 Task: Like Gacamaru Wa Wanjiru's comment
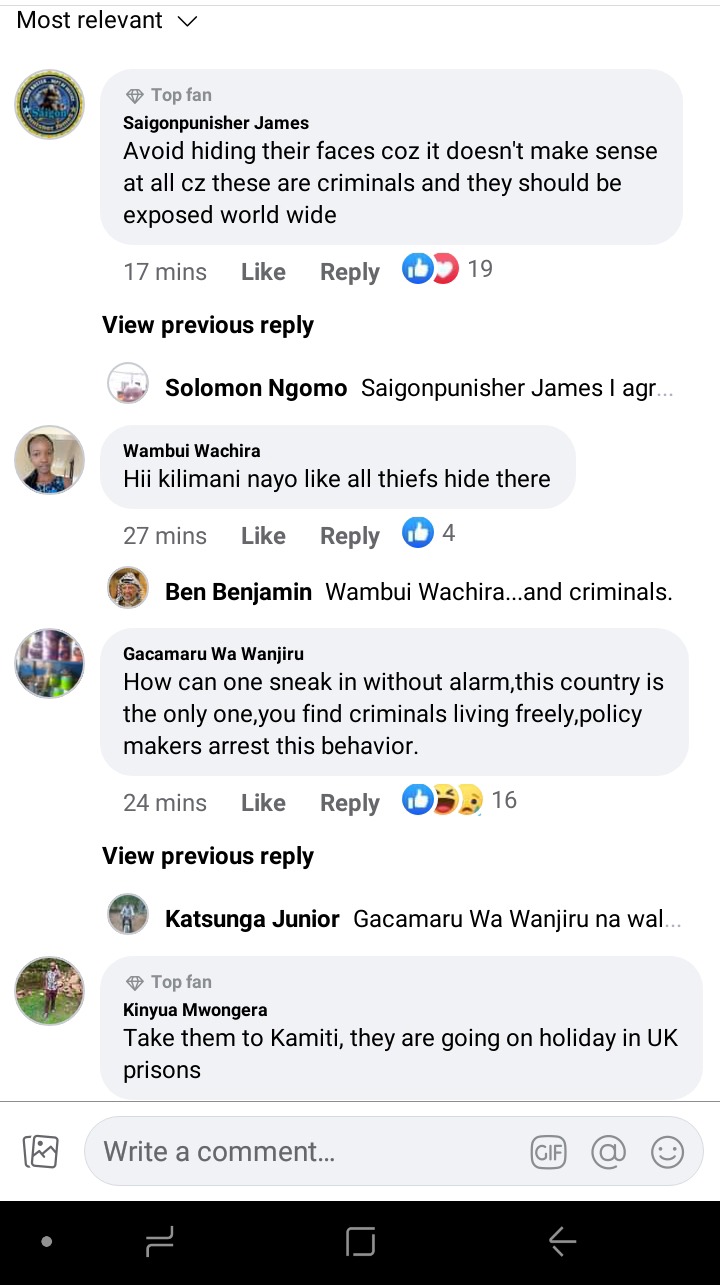pos(263,803)
